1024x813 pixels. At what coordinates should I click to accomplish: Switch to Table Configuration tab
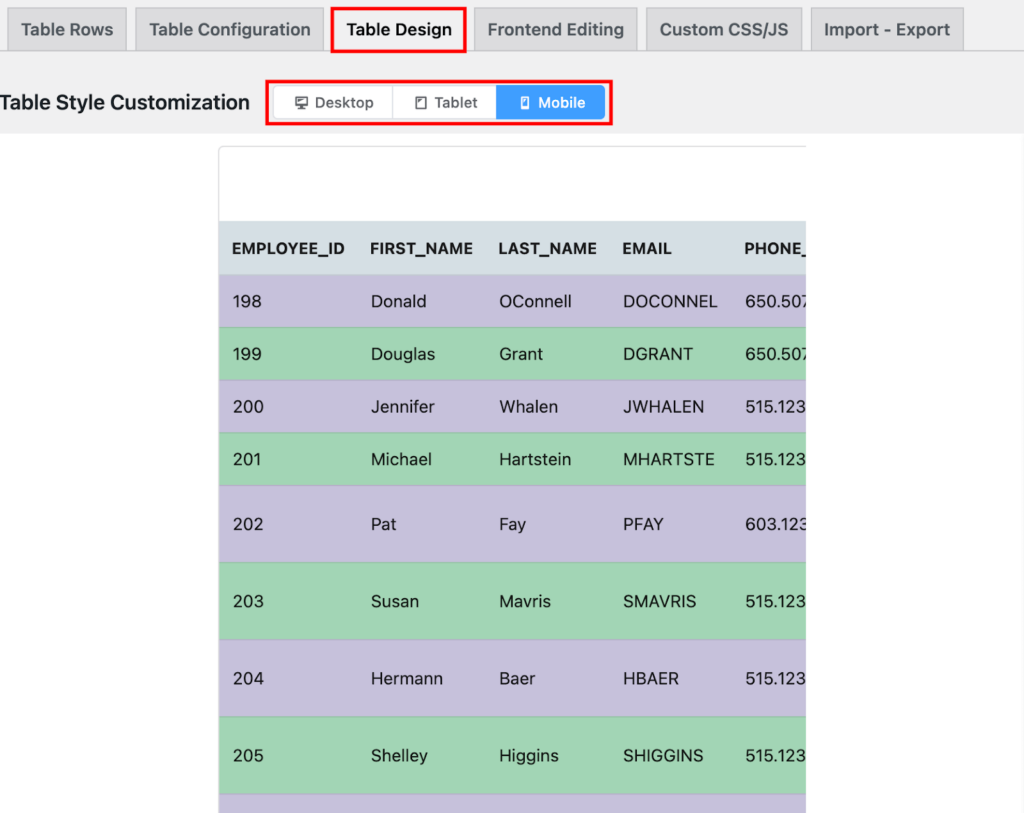pyautogui.click(x=229, y=29)
